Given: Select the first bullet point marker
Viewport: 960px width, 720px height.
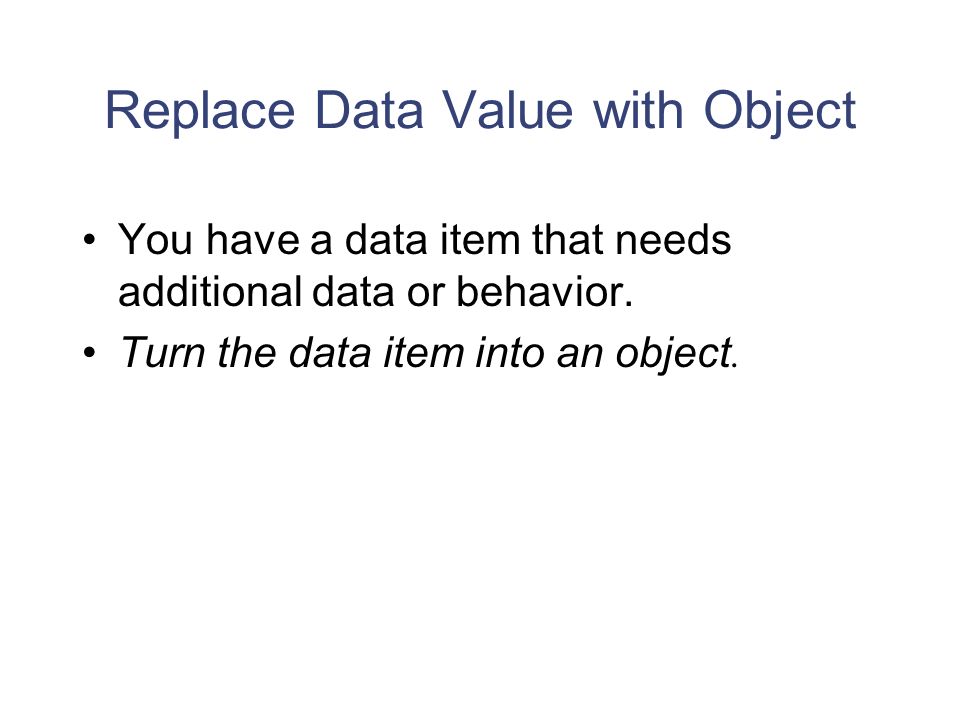Looking at the screenshot, I should point(89,239).
